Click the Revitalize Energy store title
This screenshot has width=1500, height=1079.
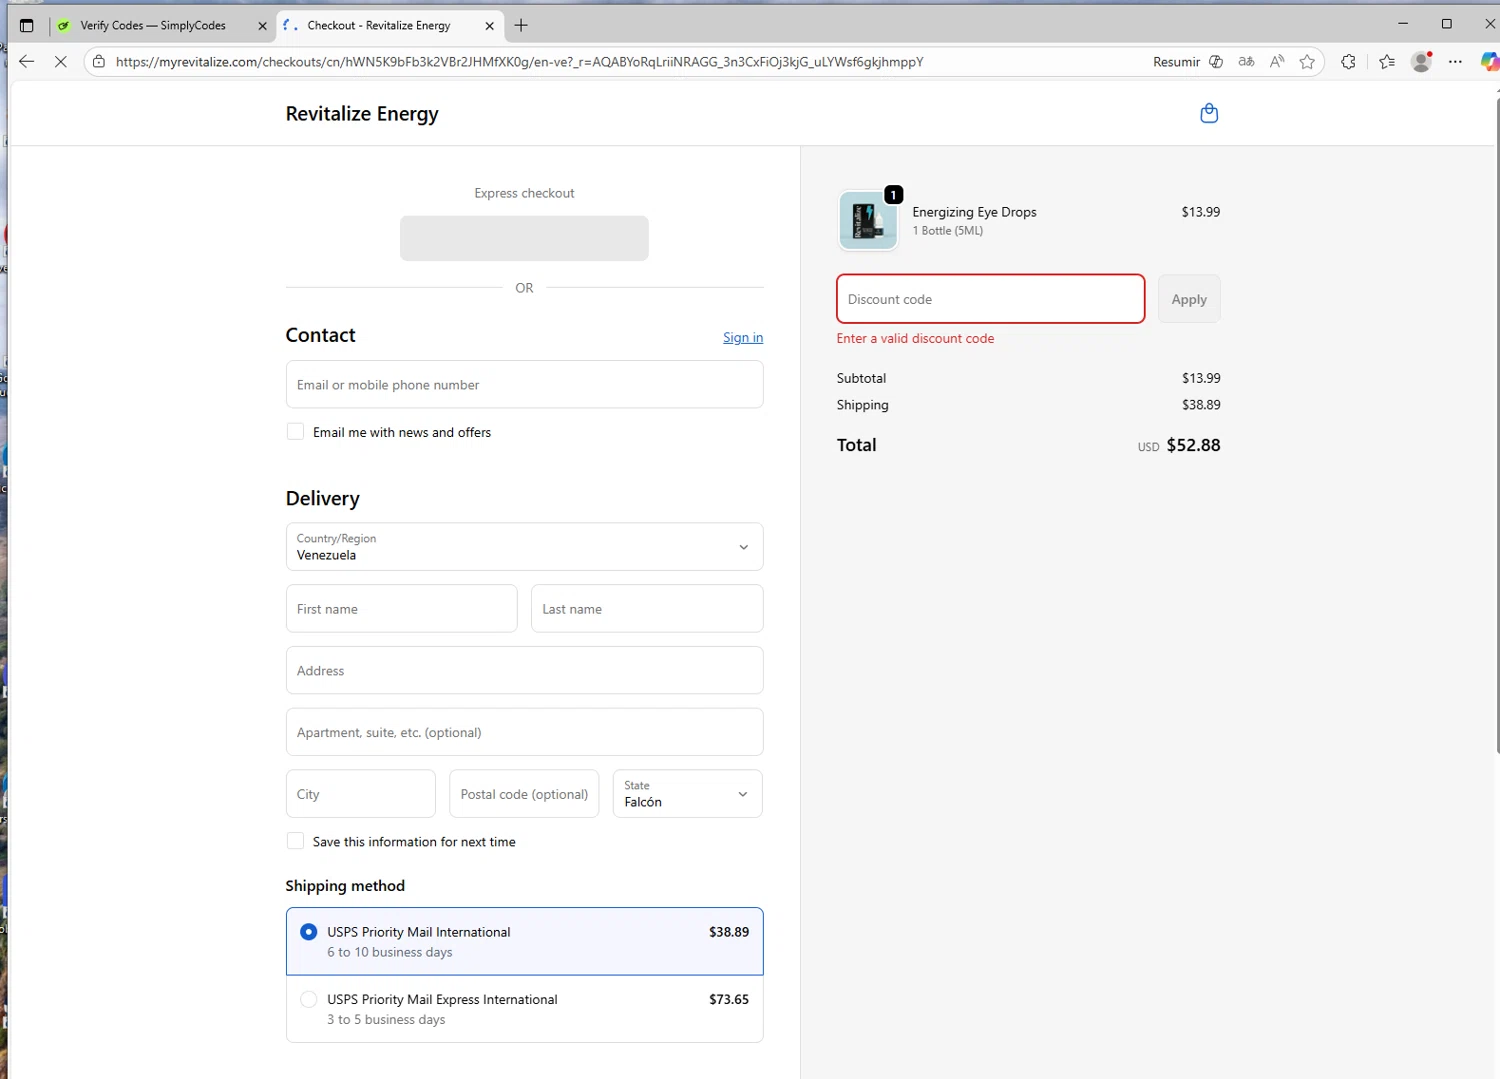point(362,114)
